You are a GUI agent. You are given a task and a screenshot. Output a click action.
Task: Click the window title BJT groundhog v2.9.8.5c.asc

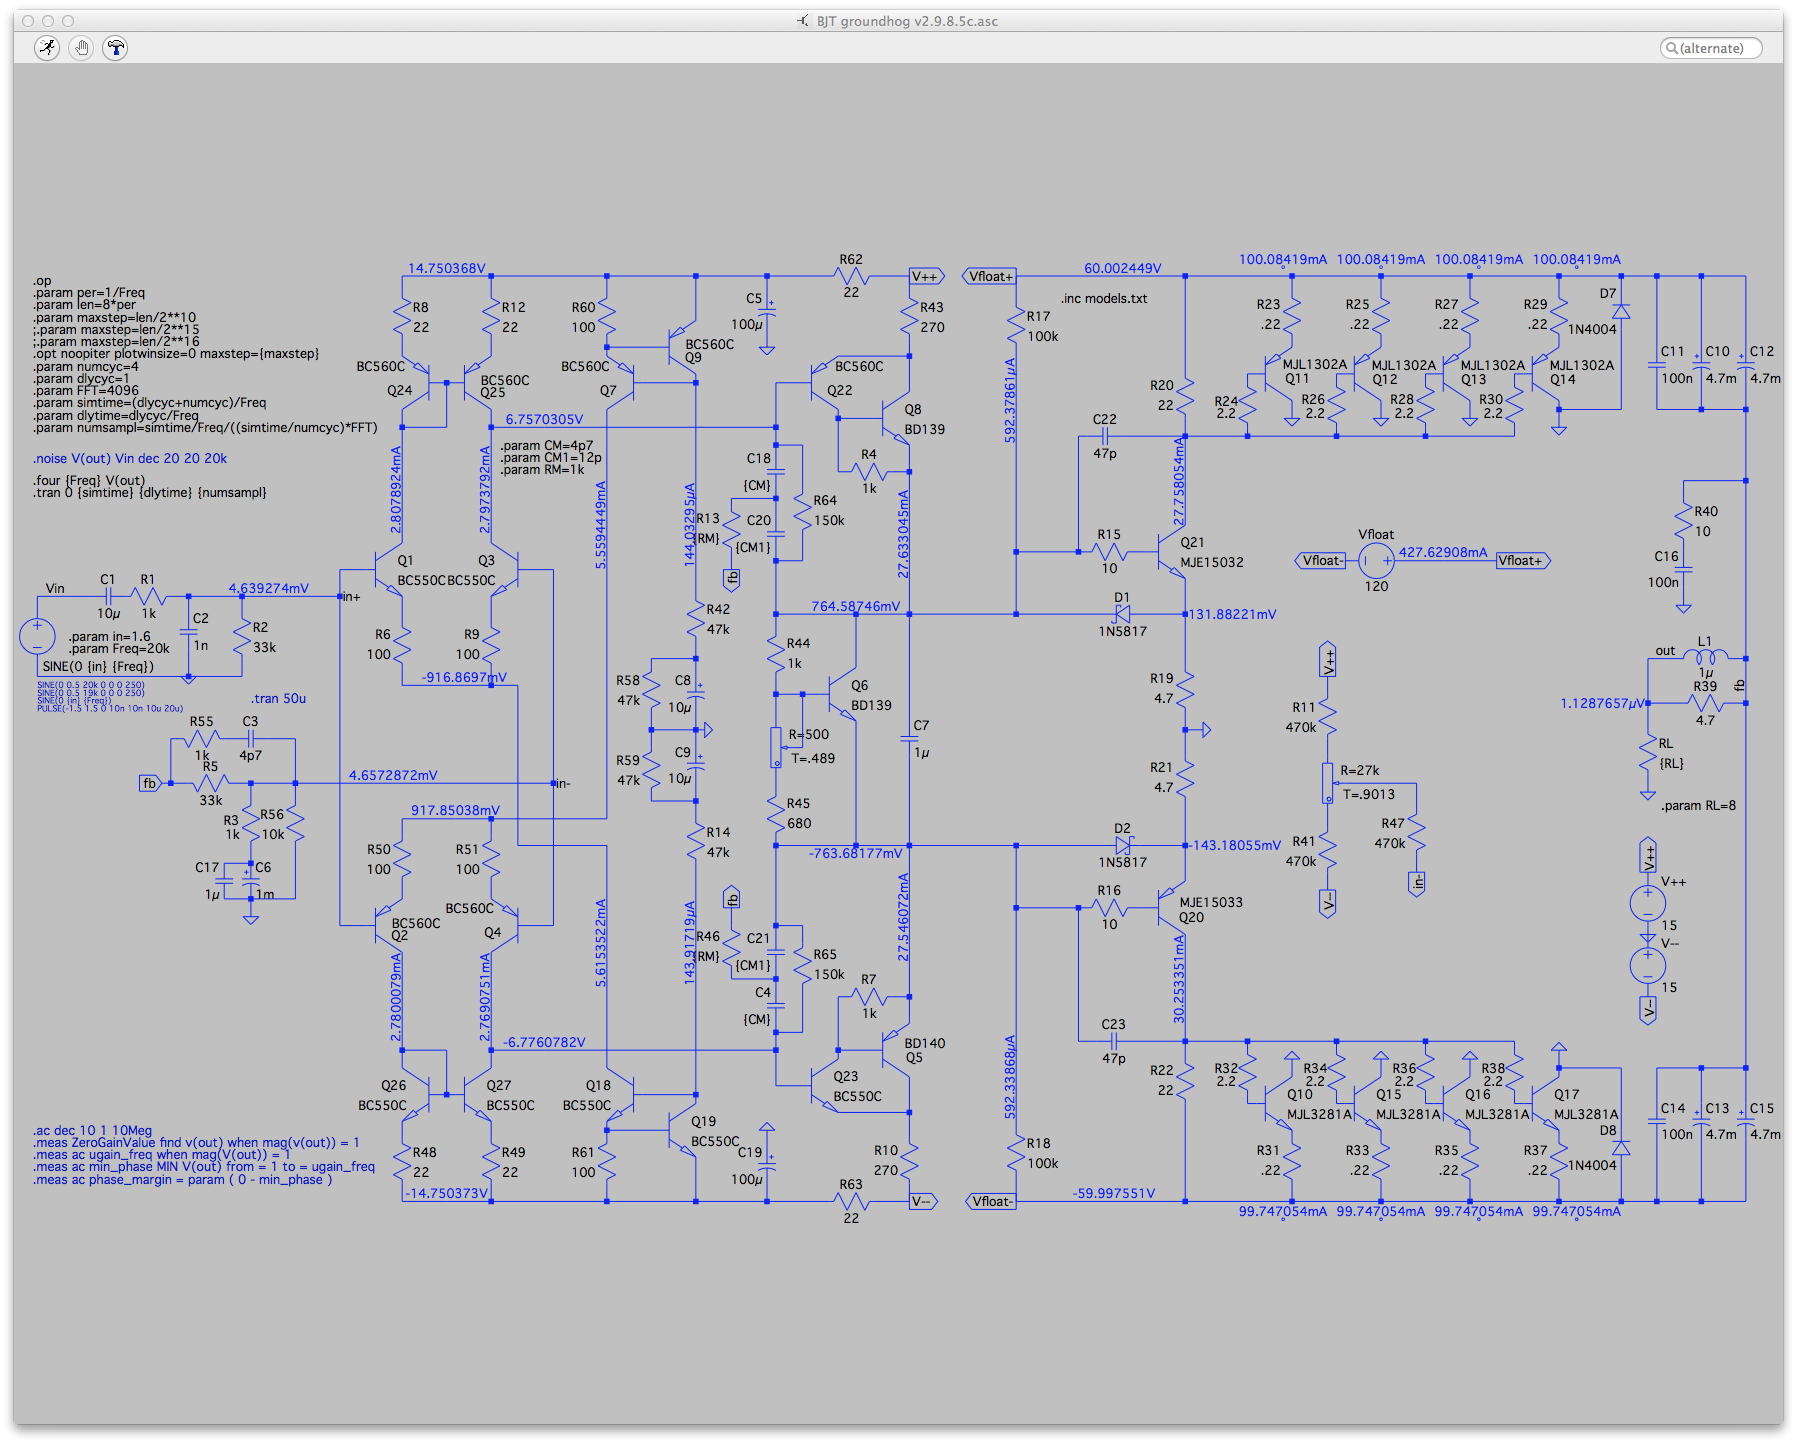pyautogui.click(x=907, y=21)
